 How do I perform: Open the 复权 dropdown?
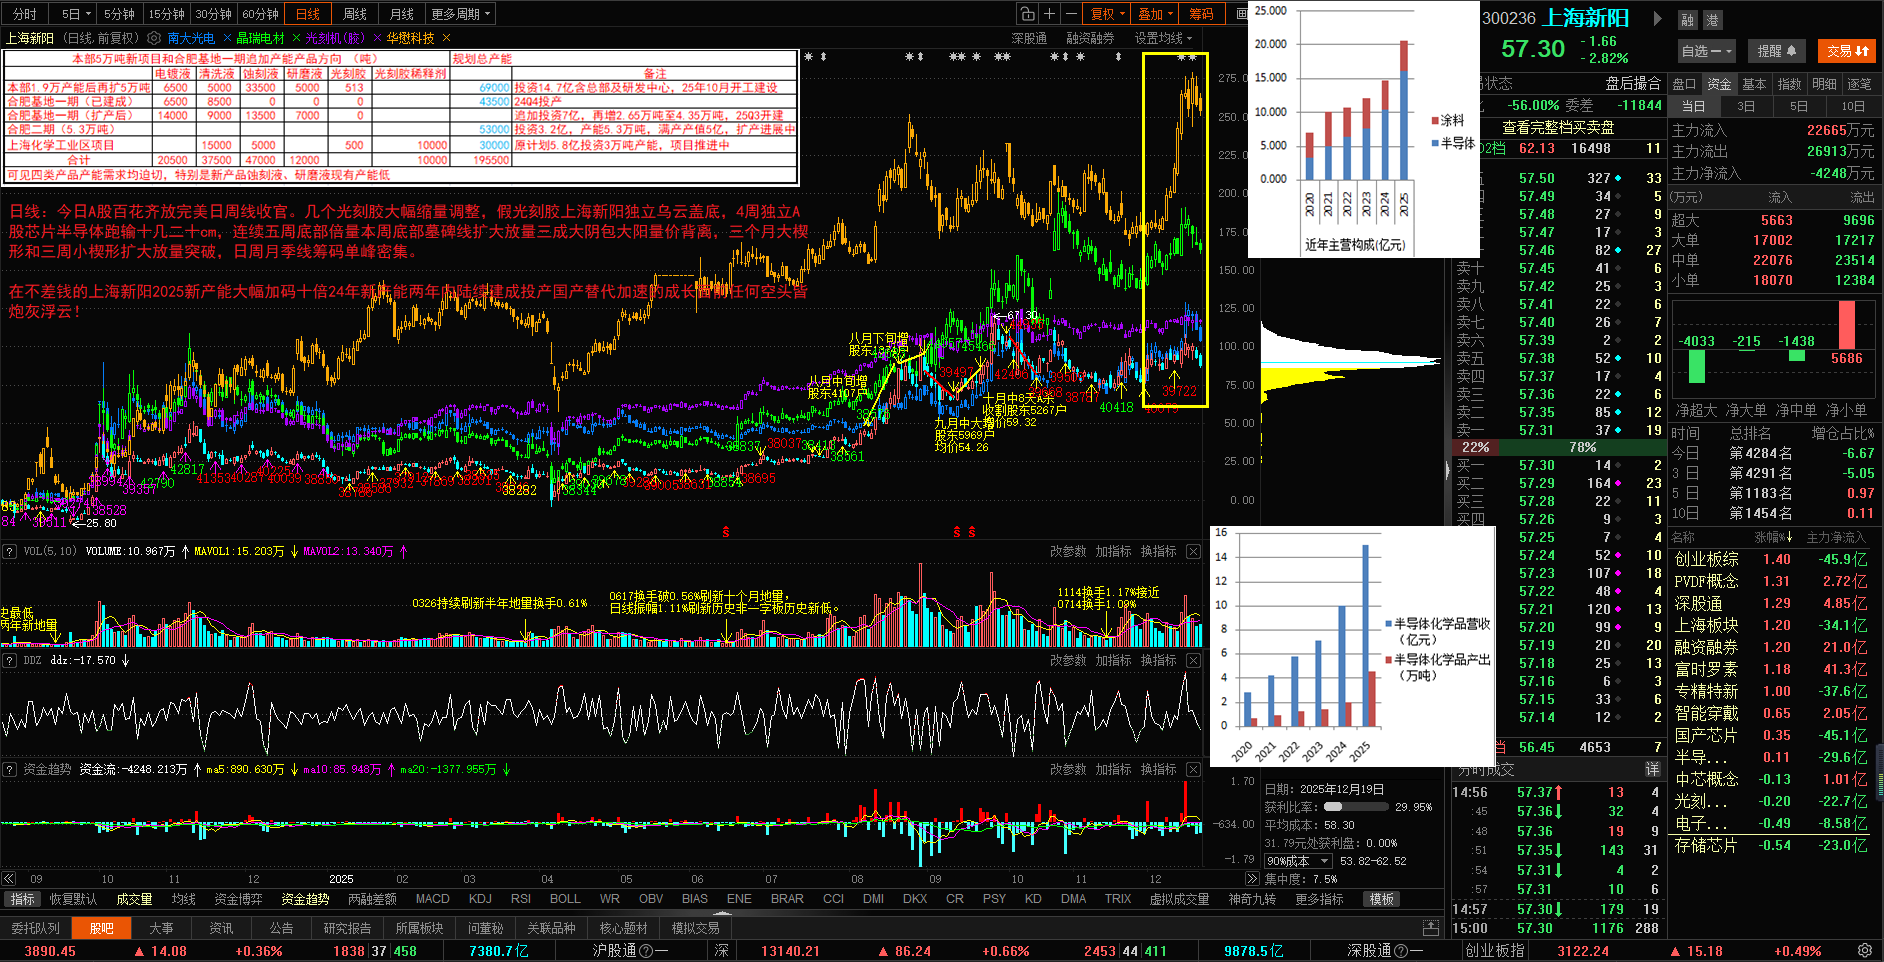pyautogui.click(x=1107, y=14)
